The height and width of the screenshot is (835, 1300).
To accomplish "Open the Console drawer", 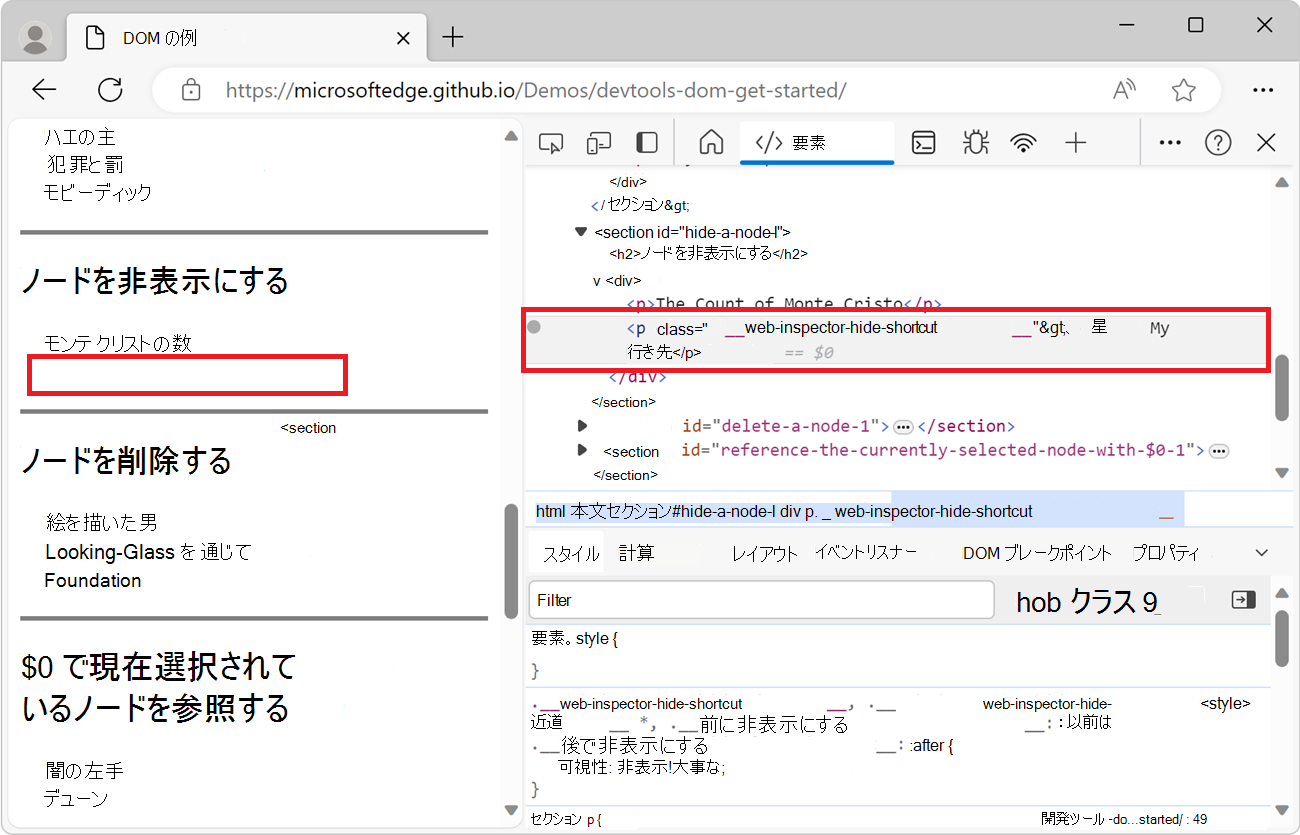I will (x=923, y=142).
